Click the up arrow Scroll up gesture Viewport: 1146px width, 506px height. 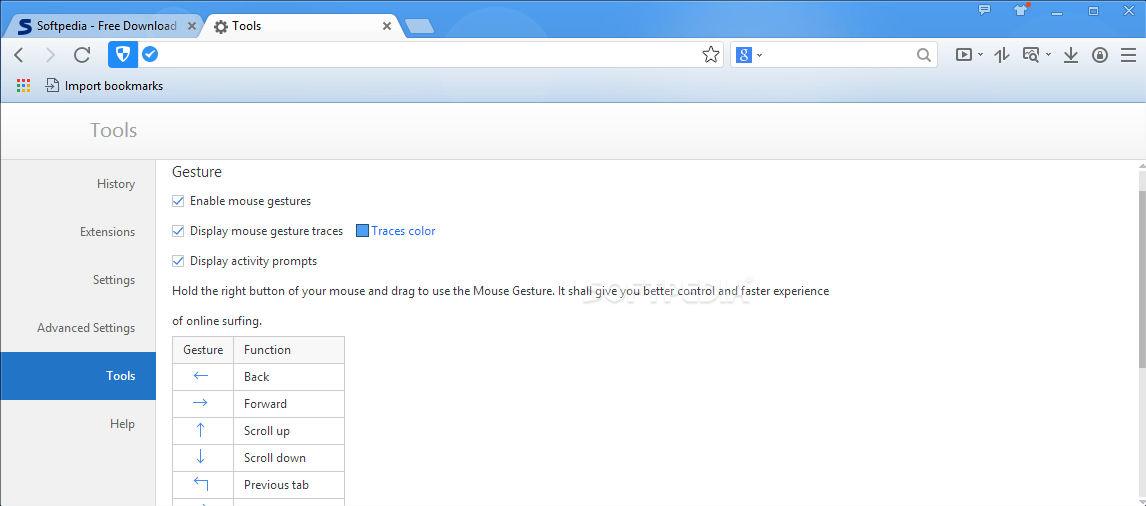pos(201,430)
